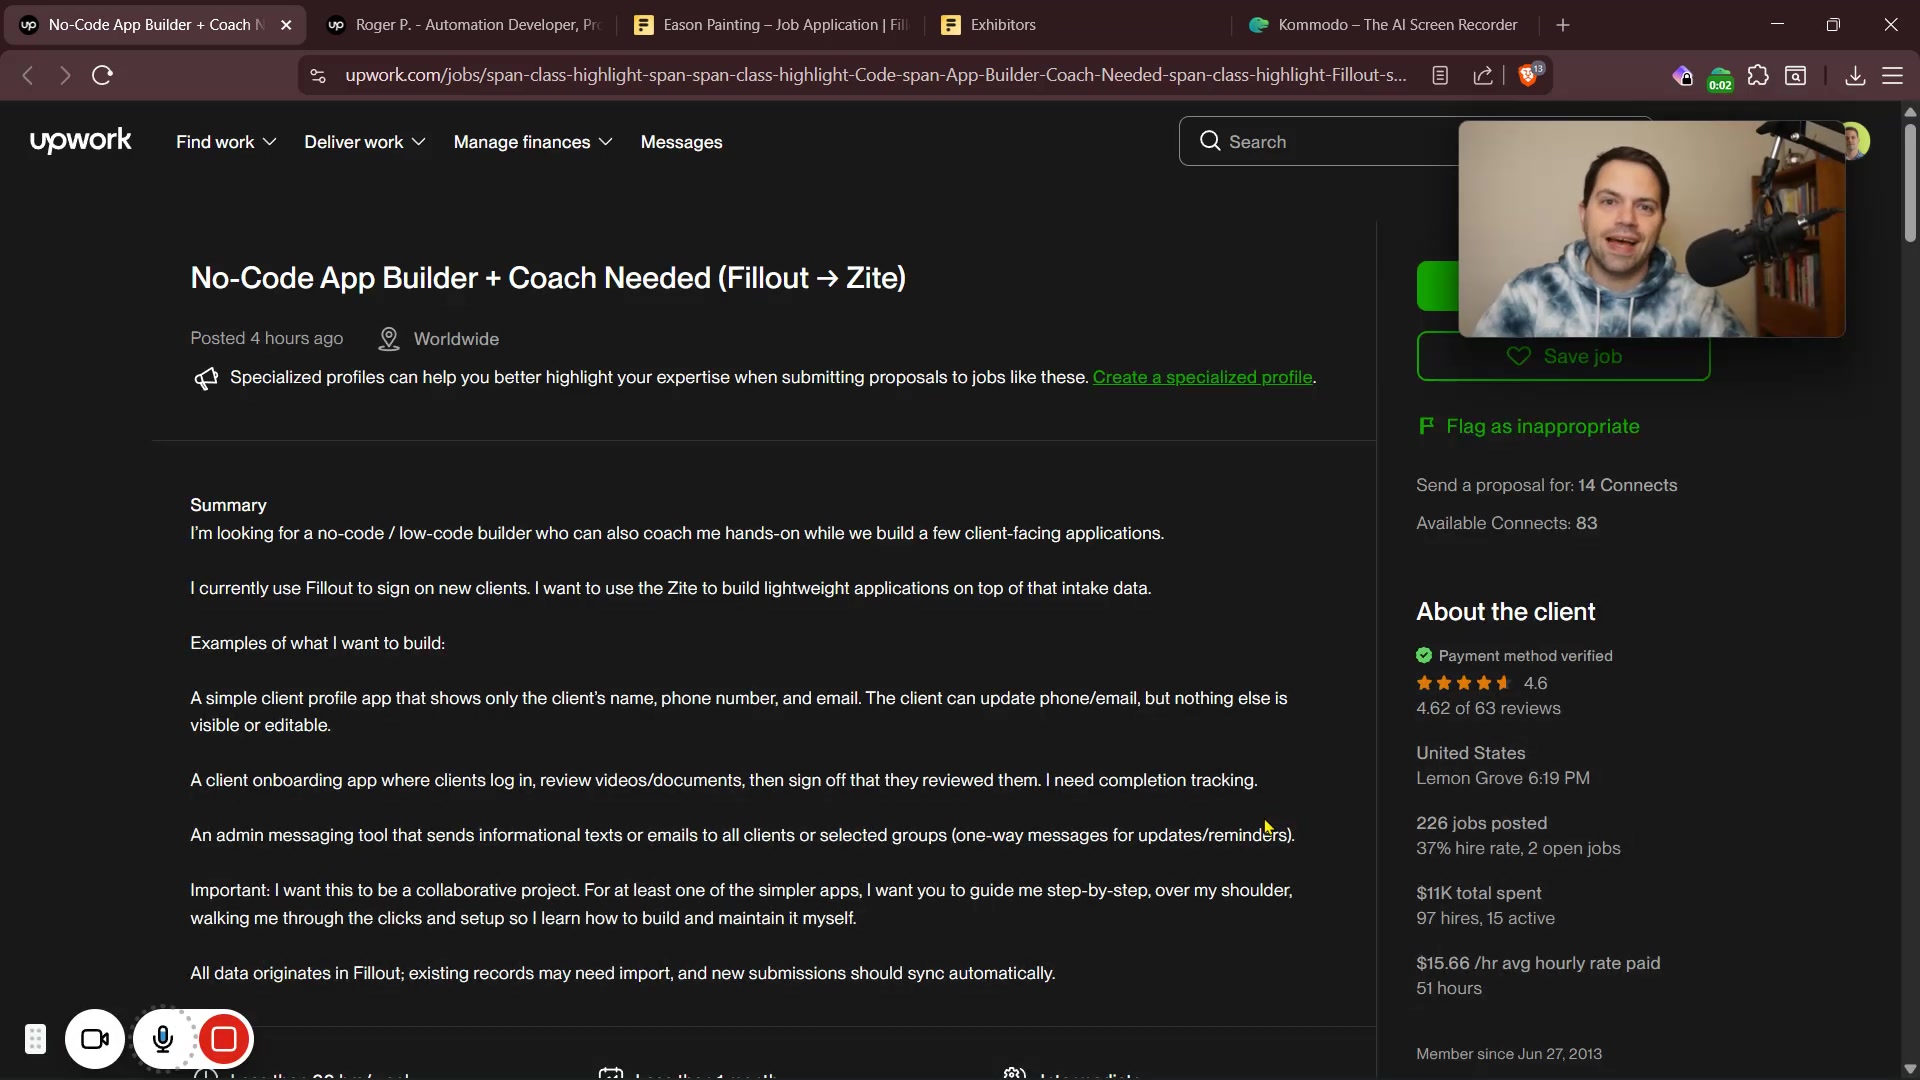Reload the page with refresh icon
This screenshot has height=1080, width=1920.
point(102,75)
